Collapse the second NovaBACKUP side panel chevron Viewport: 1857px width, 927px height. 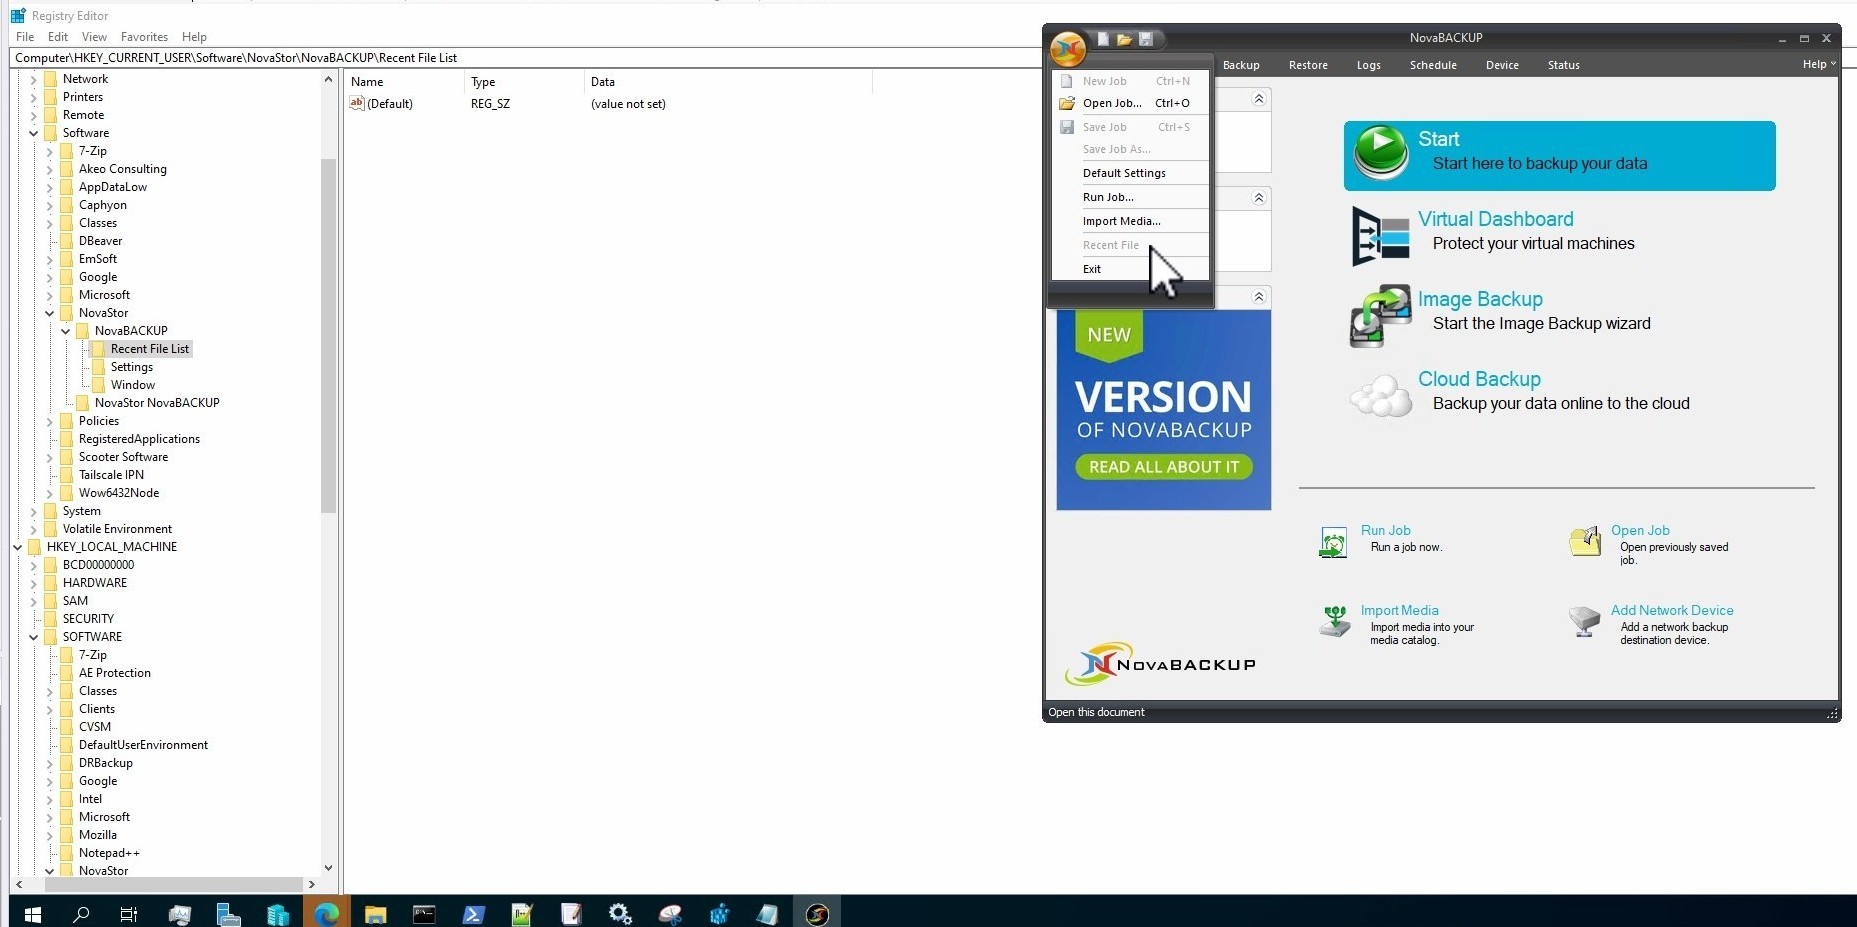coord(1259,198)
